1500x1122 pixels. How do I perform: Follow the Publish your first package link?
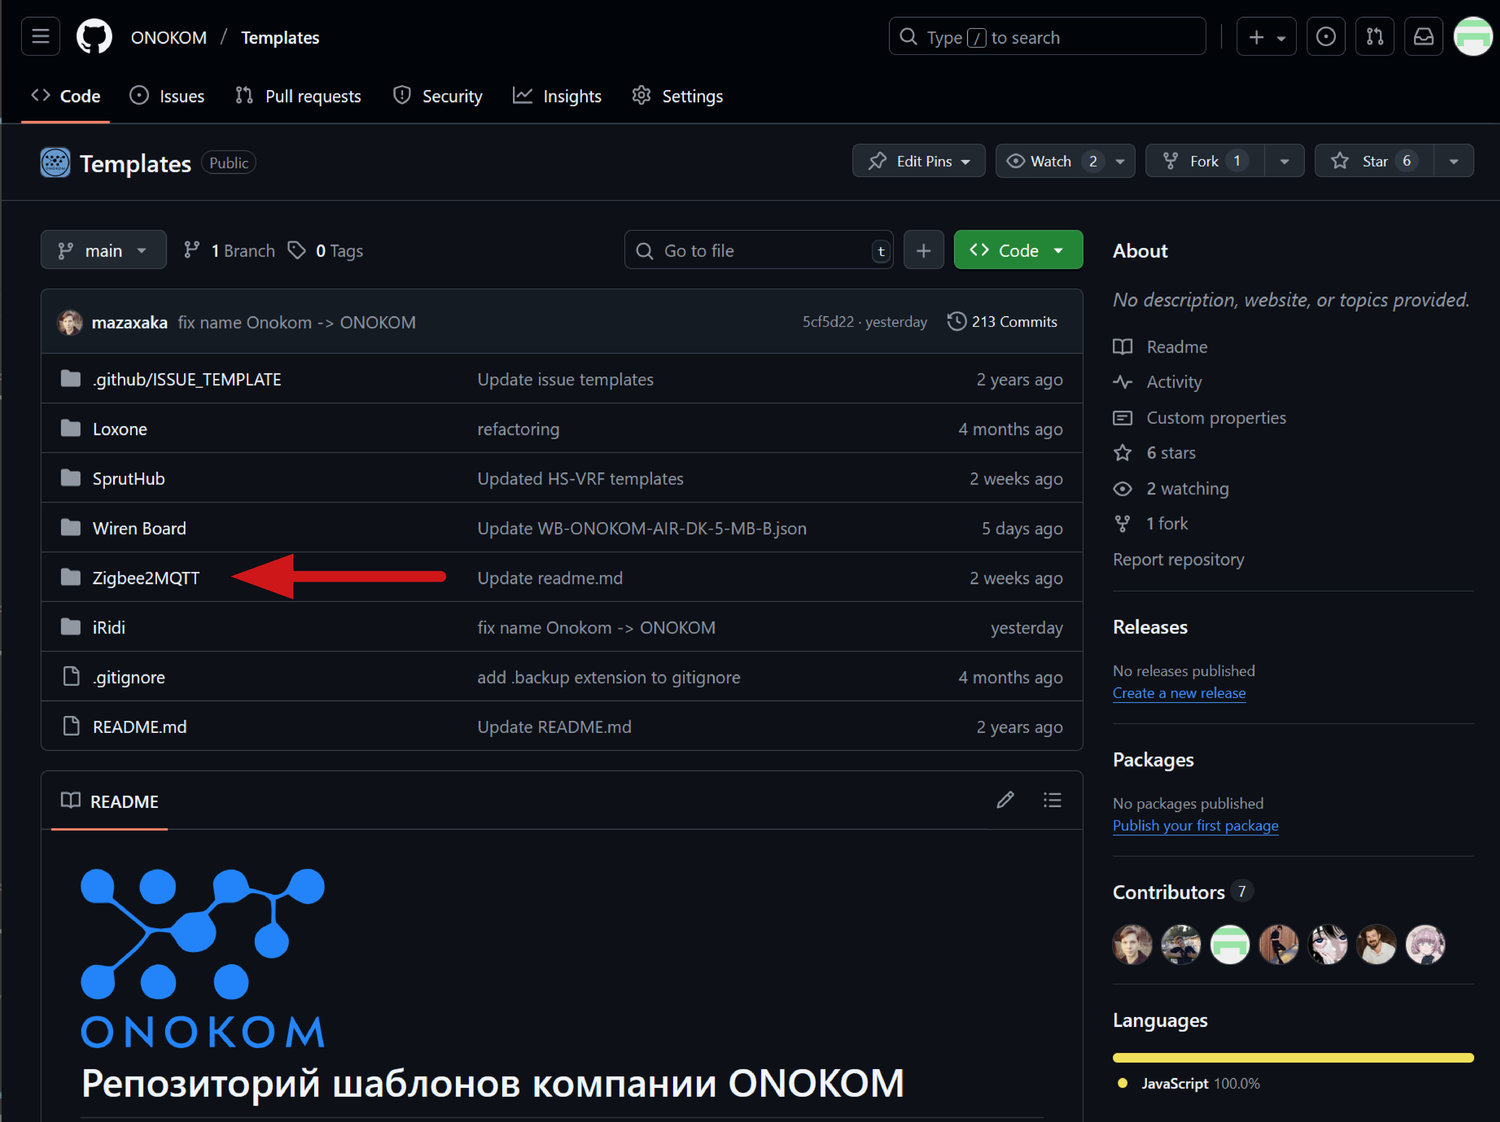[1195, 825]
